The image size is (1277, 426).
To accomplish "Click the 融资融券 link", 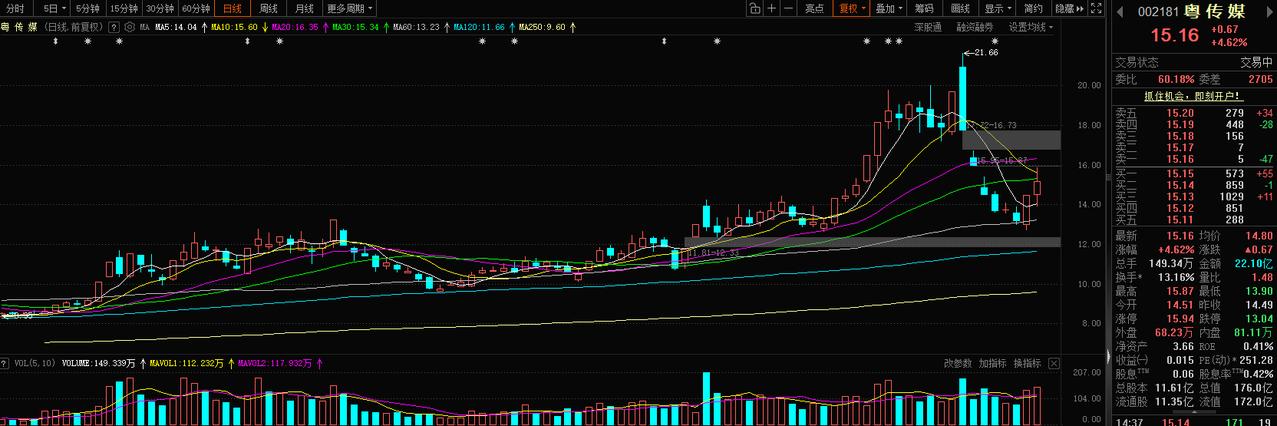I will pyautogui.click(x=976, y=27).
